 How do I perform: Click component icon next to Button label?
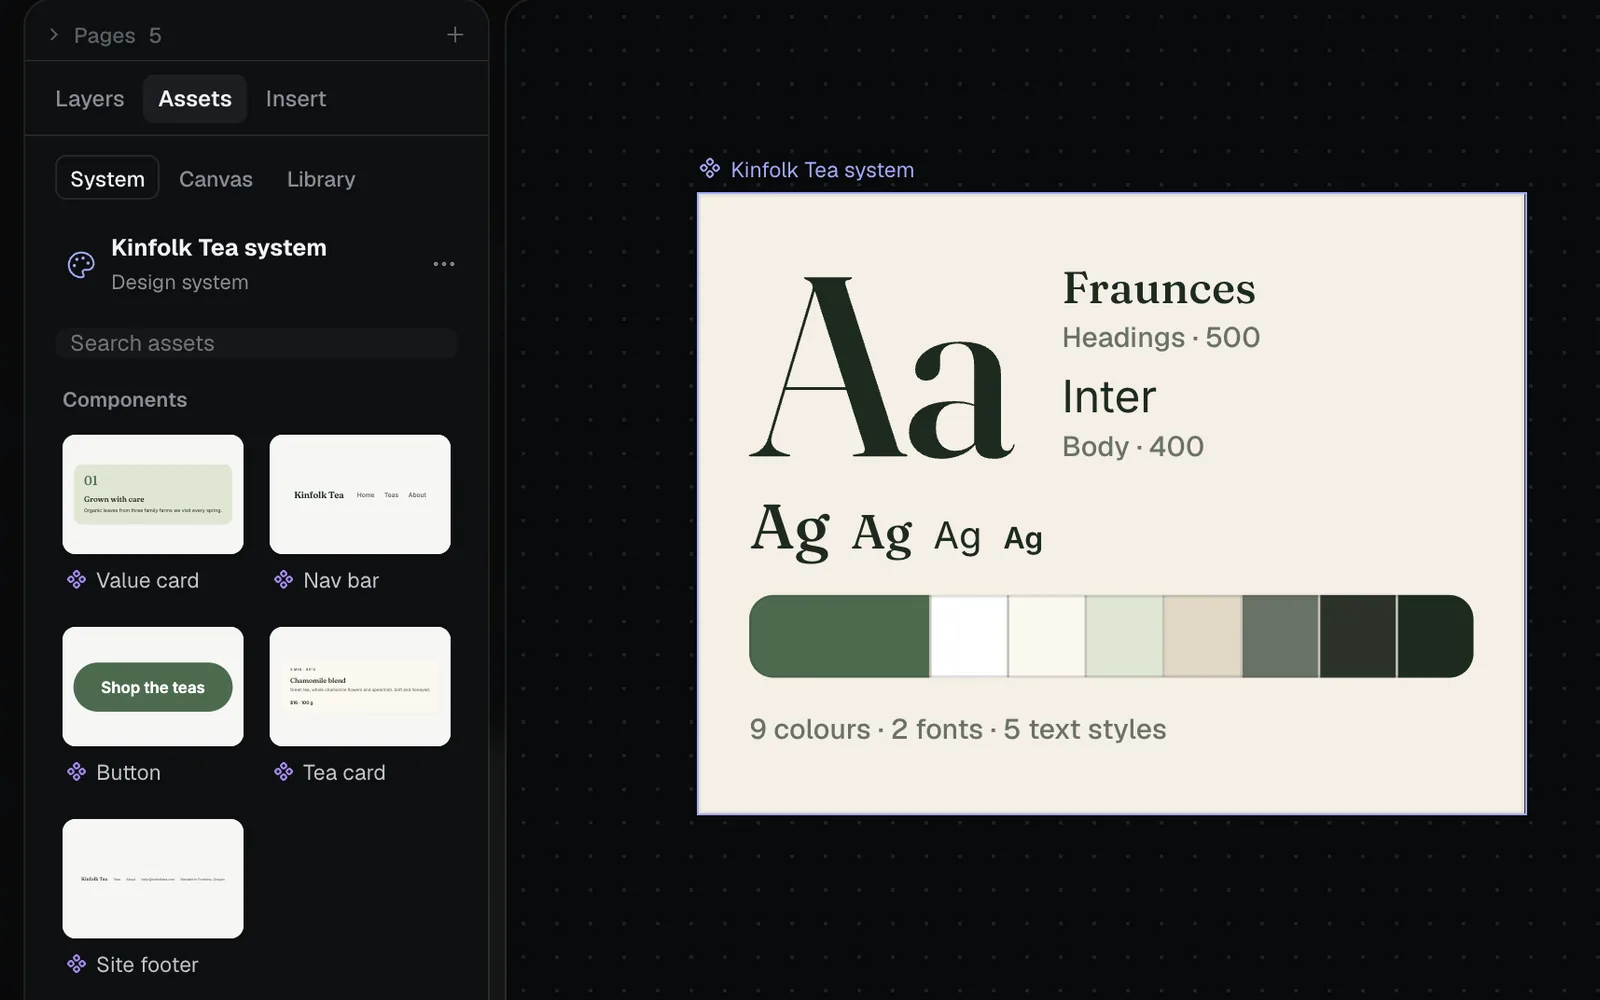point(76,771)
